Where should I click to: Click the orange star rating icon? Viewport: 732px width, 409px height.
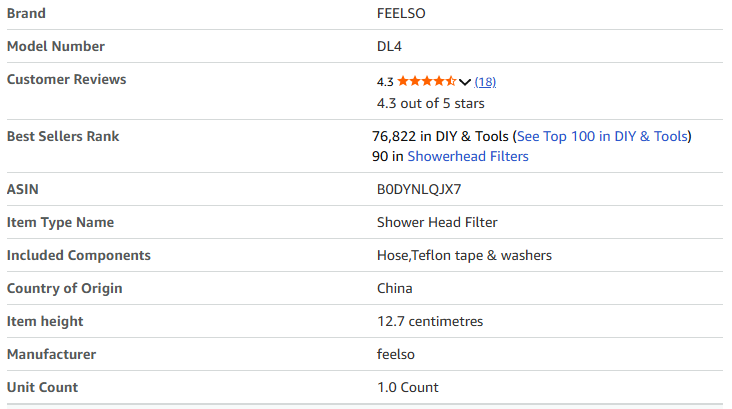coord(427,81)
